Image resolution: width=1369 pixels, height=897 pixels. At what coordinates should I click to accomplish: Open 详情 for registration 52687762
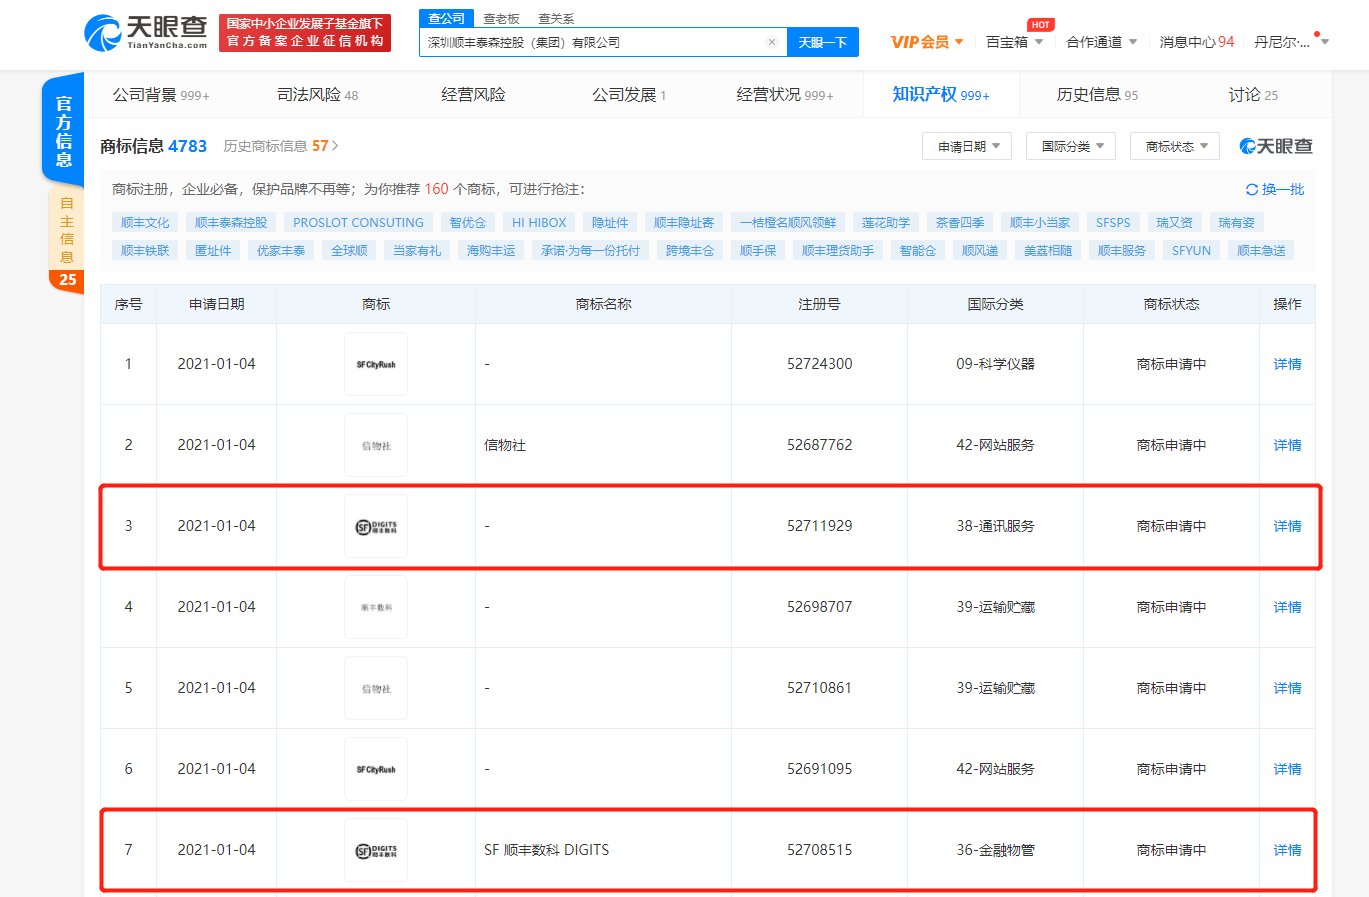pyautogui.click(x=1287, y=445)
